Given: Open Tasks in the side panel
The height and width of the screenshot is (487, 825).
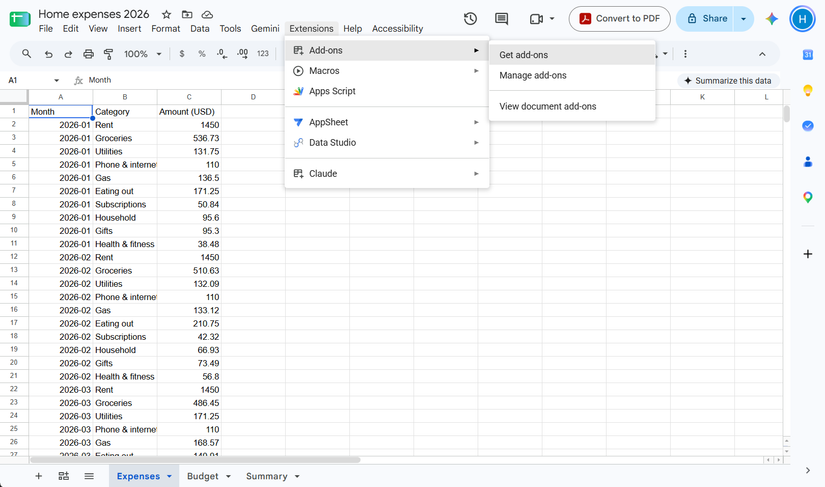Looking at the screenshot, I should 808,126.
